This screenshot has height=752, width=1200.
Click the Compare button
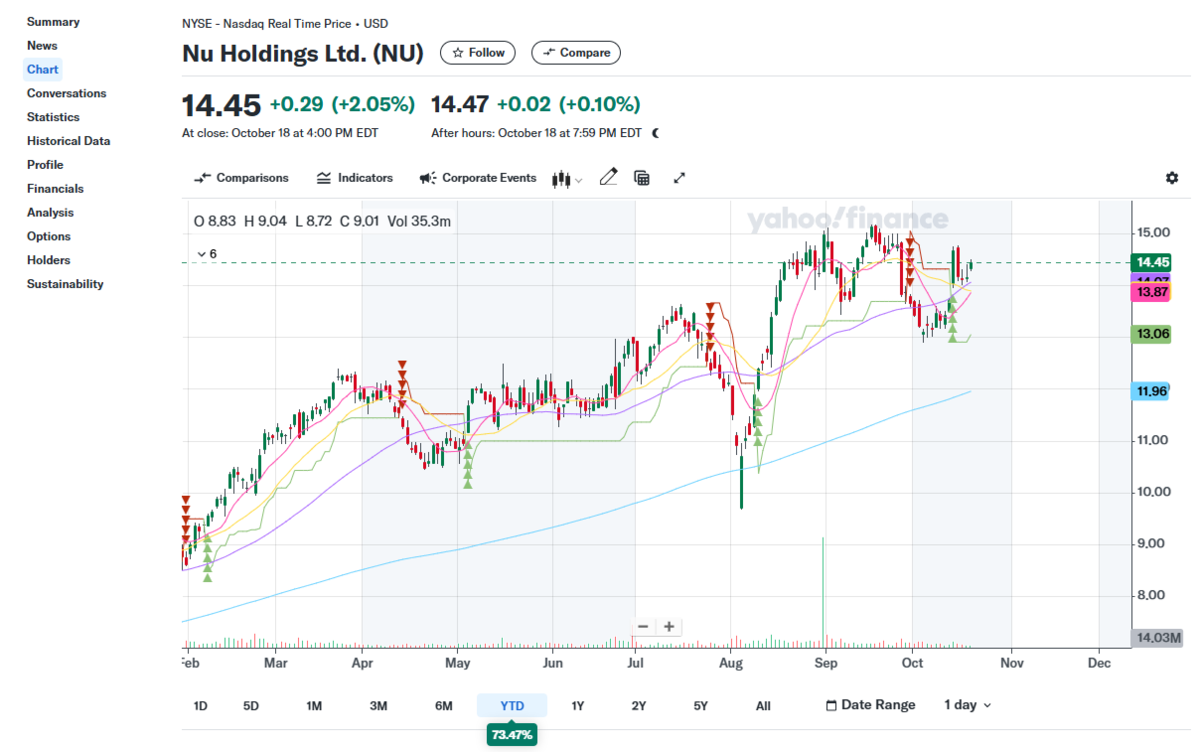[x=576, y=53]
